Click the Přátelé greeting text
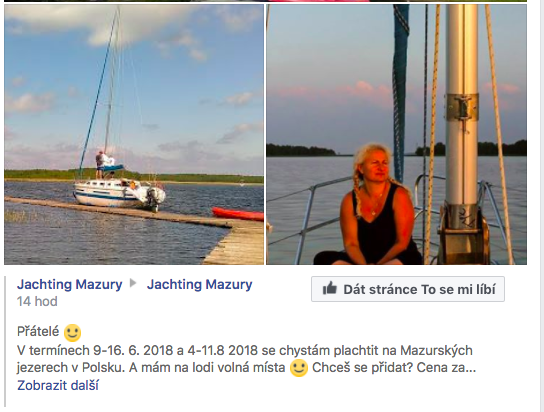 click(x=38, y=332)
